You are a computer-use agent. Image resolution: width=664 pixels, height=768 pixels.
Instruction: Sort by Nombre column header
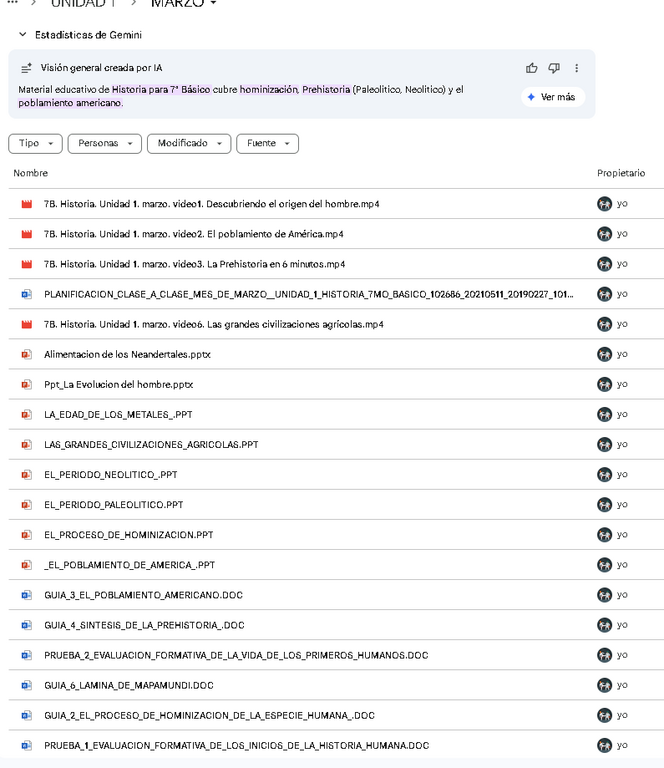(x=30, y=173)
